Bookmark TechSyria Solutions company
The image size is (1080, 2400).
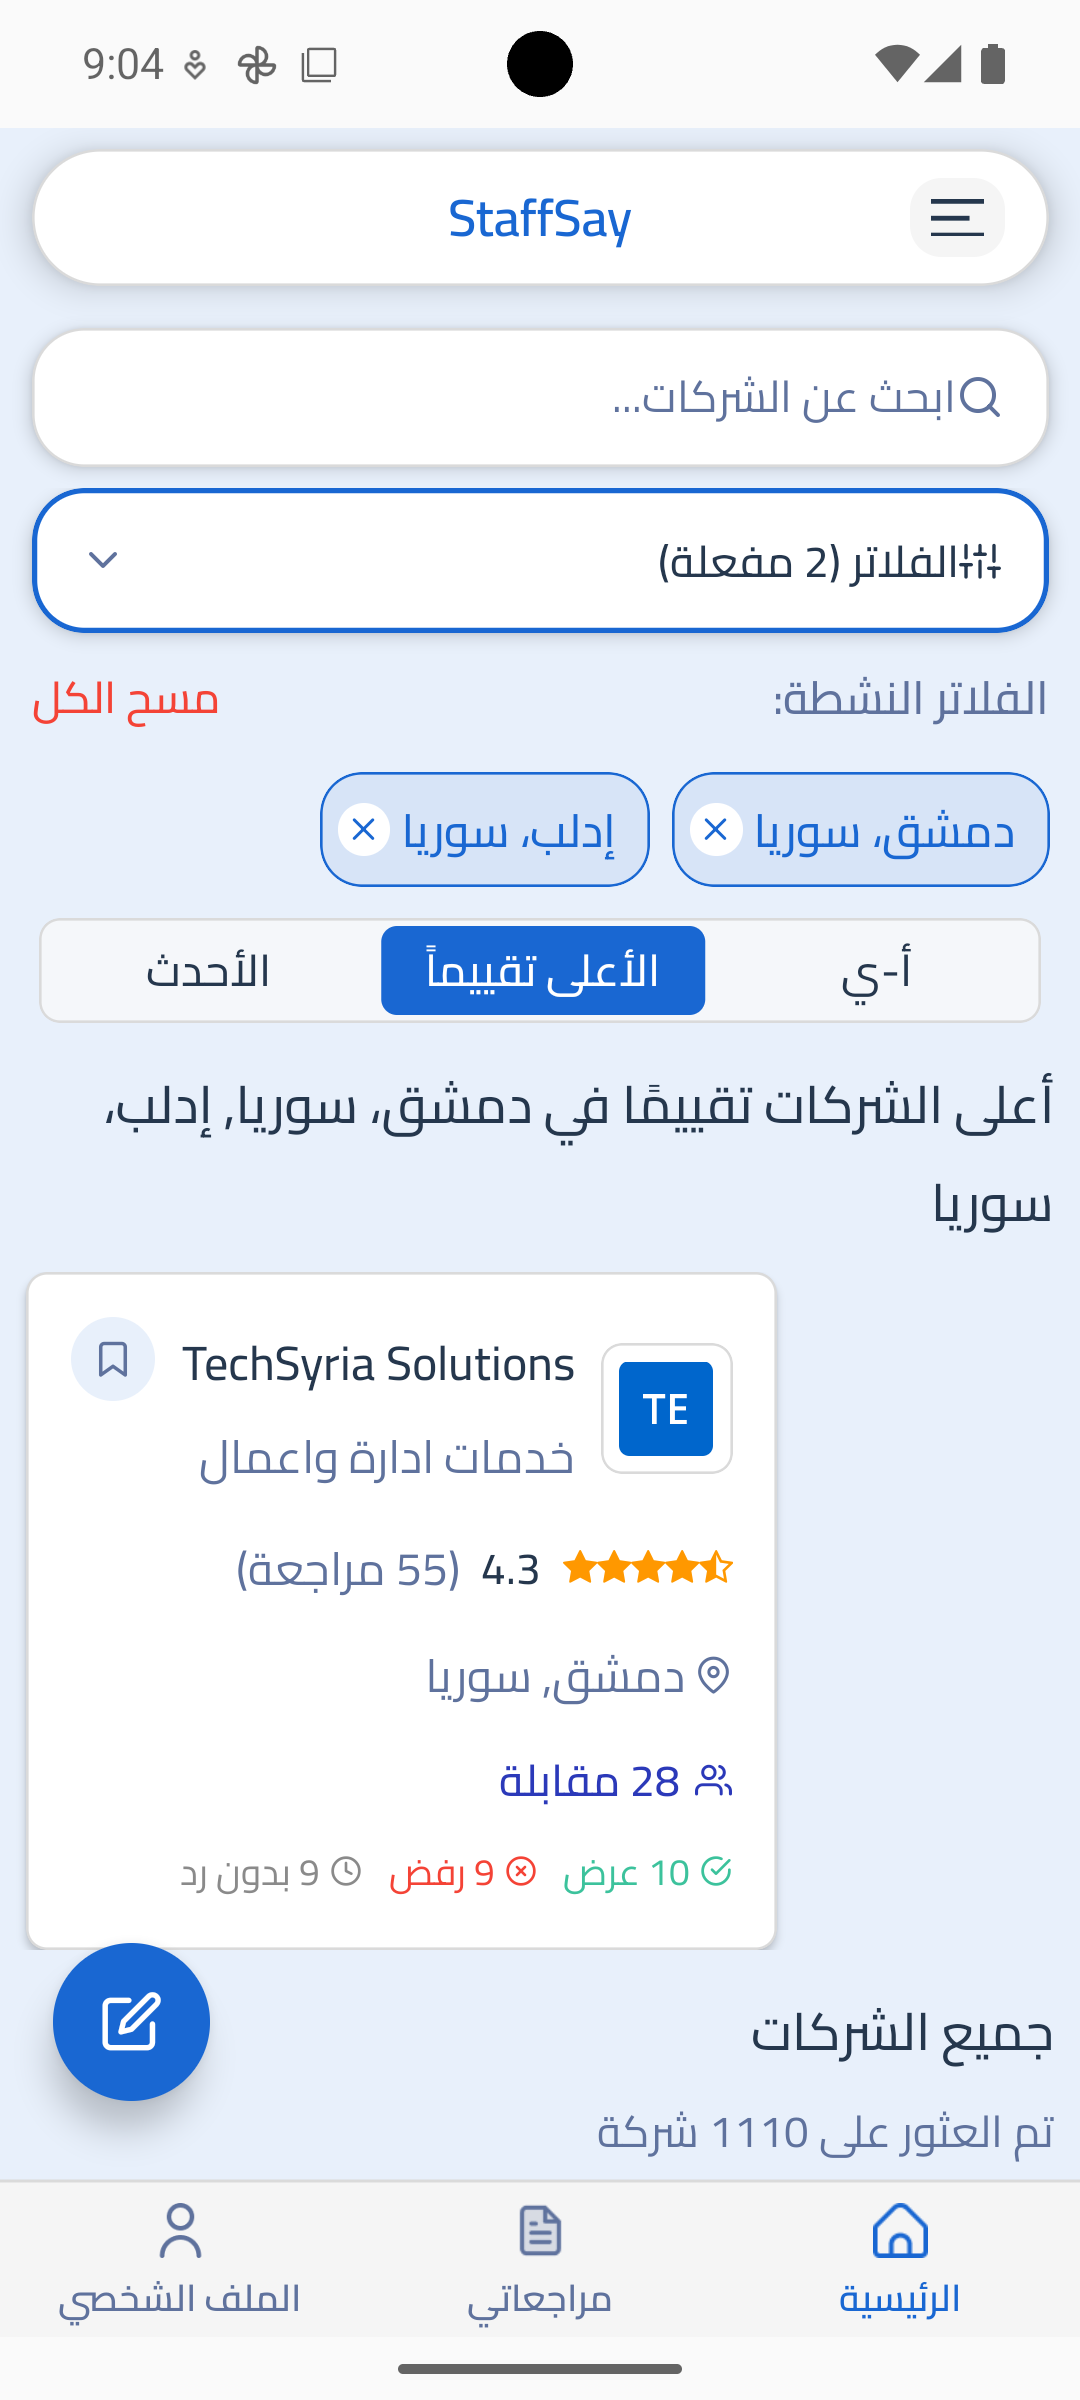113,1359
